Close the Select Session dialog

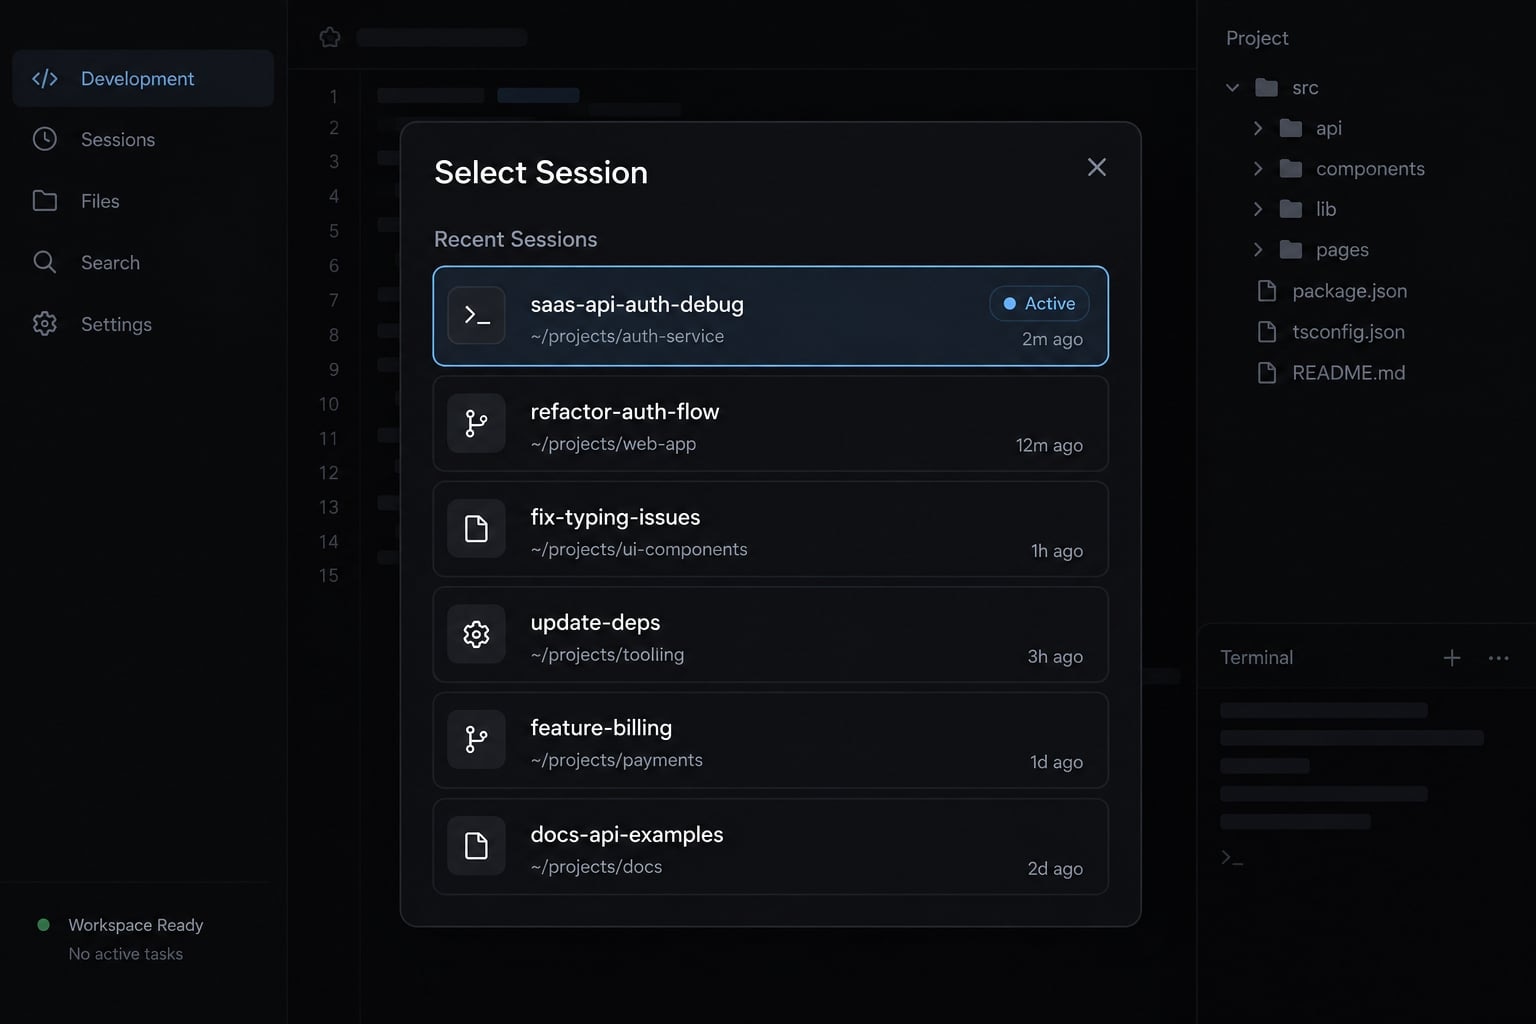coord(1097,167)
